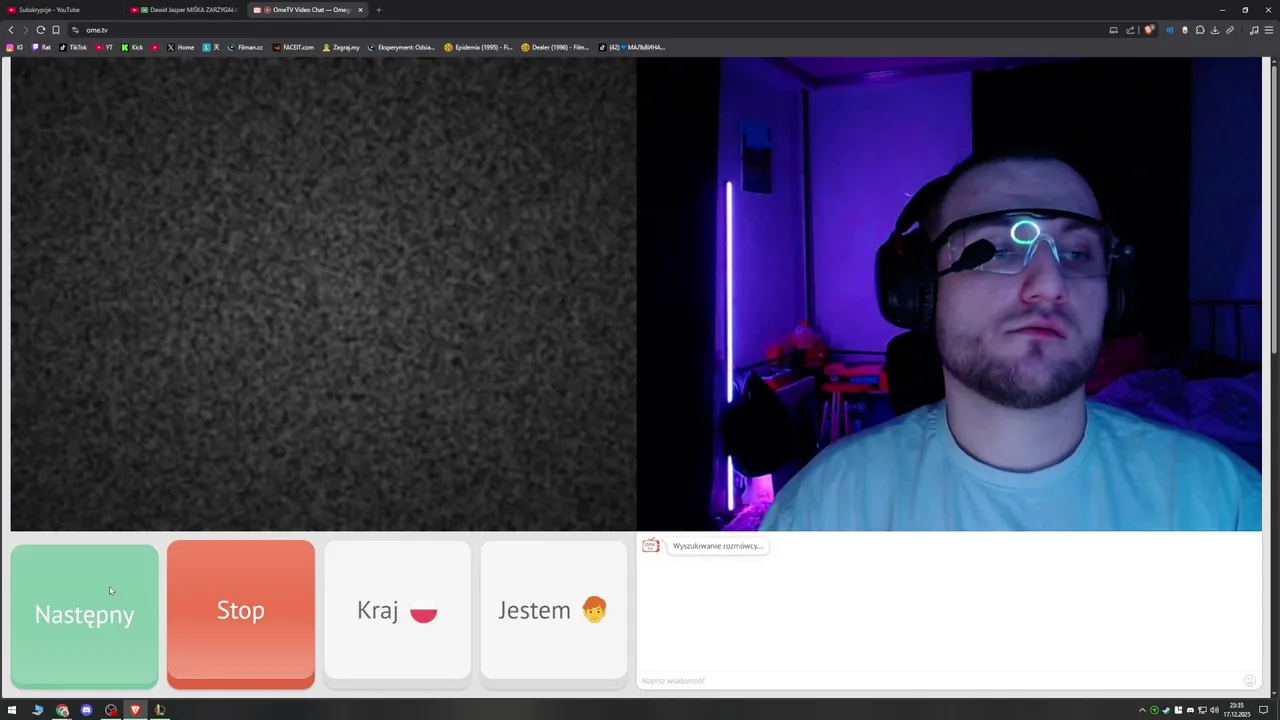Open the Kick bookmark
The width and height of the screenshot is (1280, 720).
132,47
